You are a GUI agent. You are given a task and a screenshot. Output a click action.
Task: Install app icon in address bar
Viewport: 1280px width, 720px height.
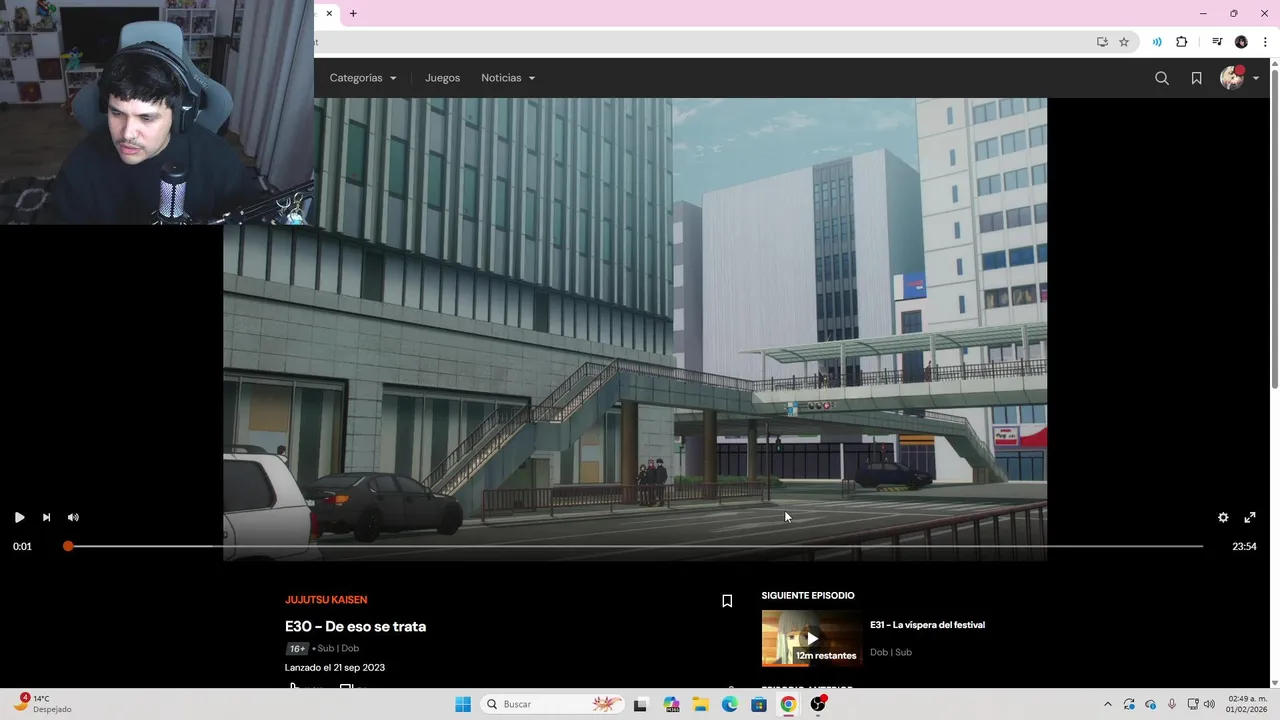click(1102, 42)
